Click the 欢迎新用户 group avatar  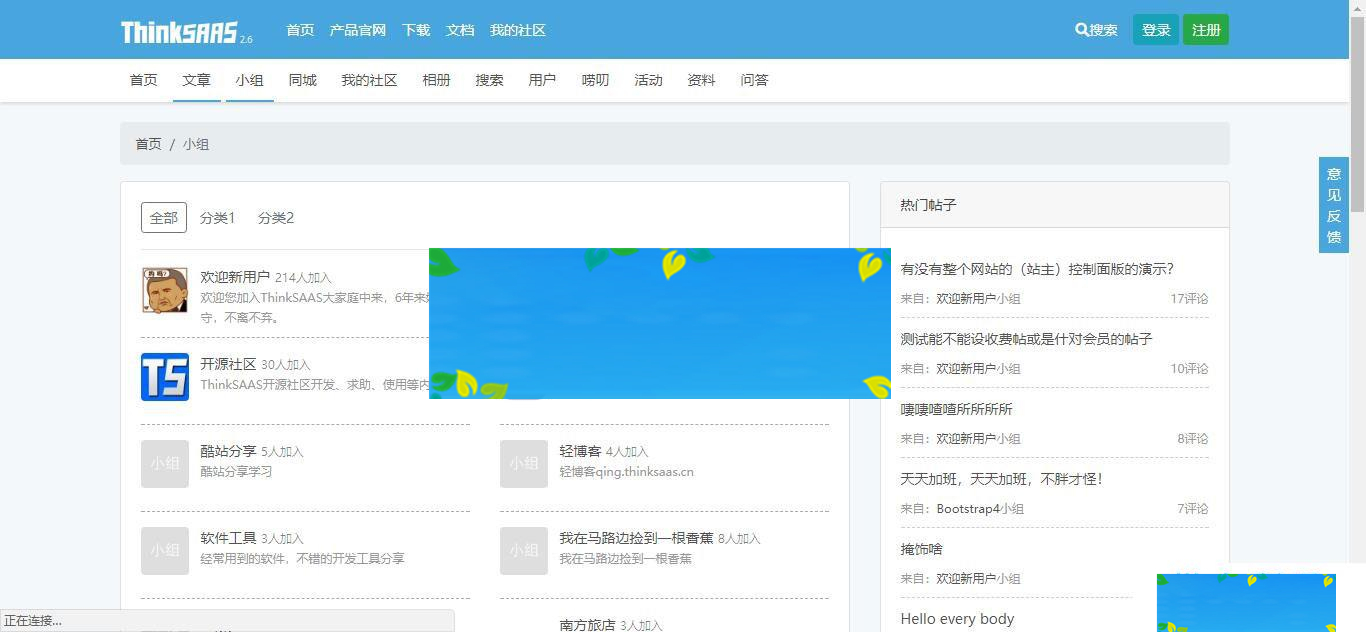click(164, 290)
